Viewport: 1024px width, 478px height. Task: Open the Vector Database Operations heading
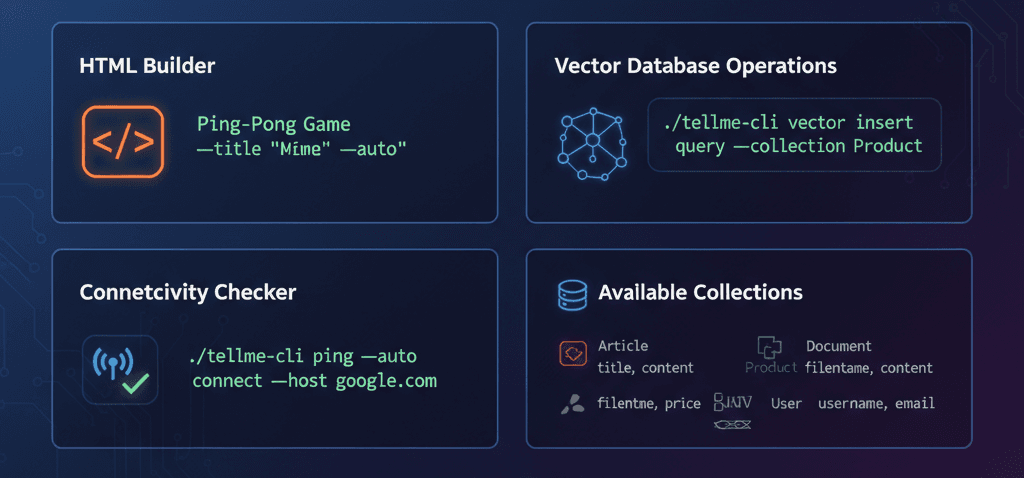(696, 67)
